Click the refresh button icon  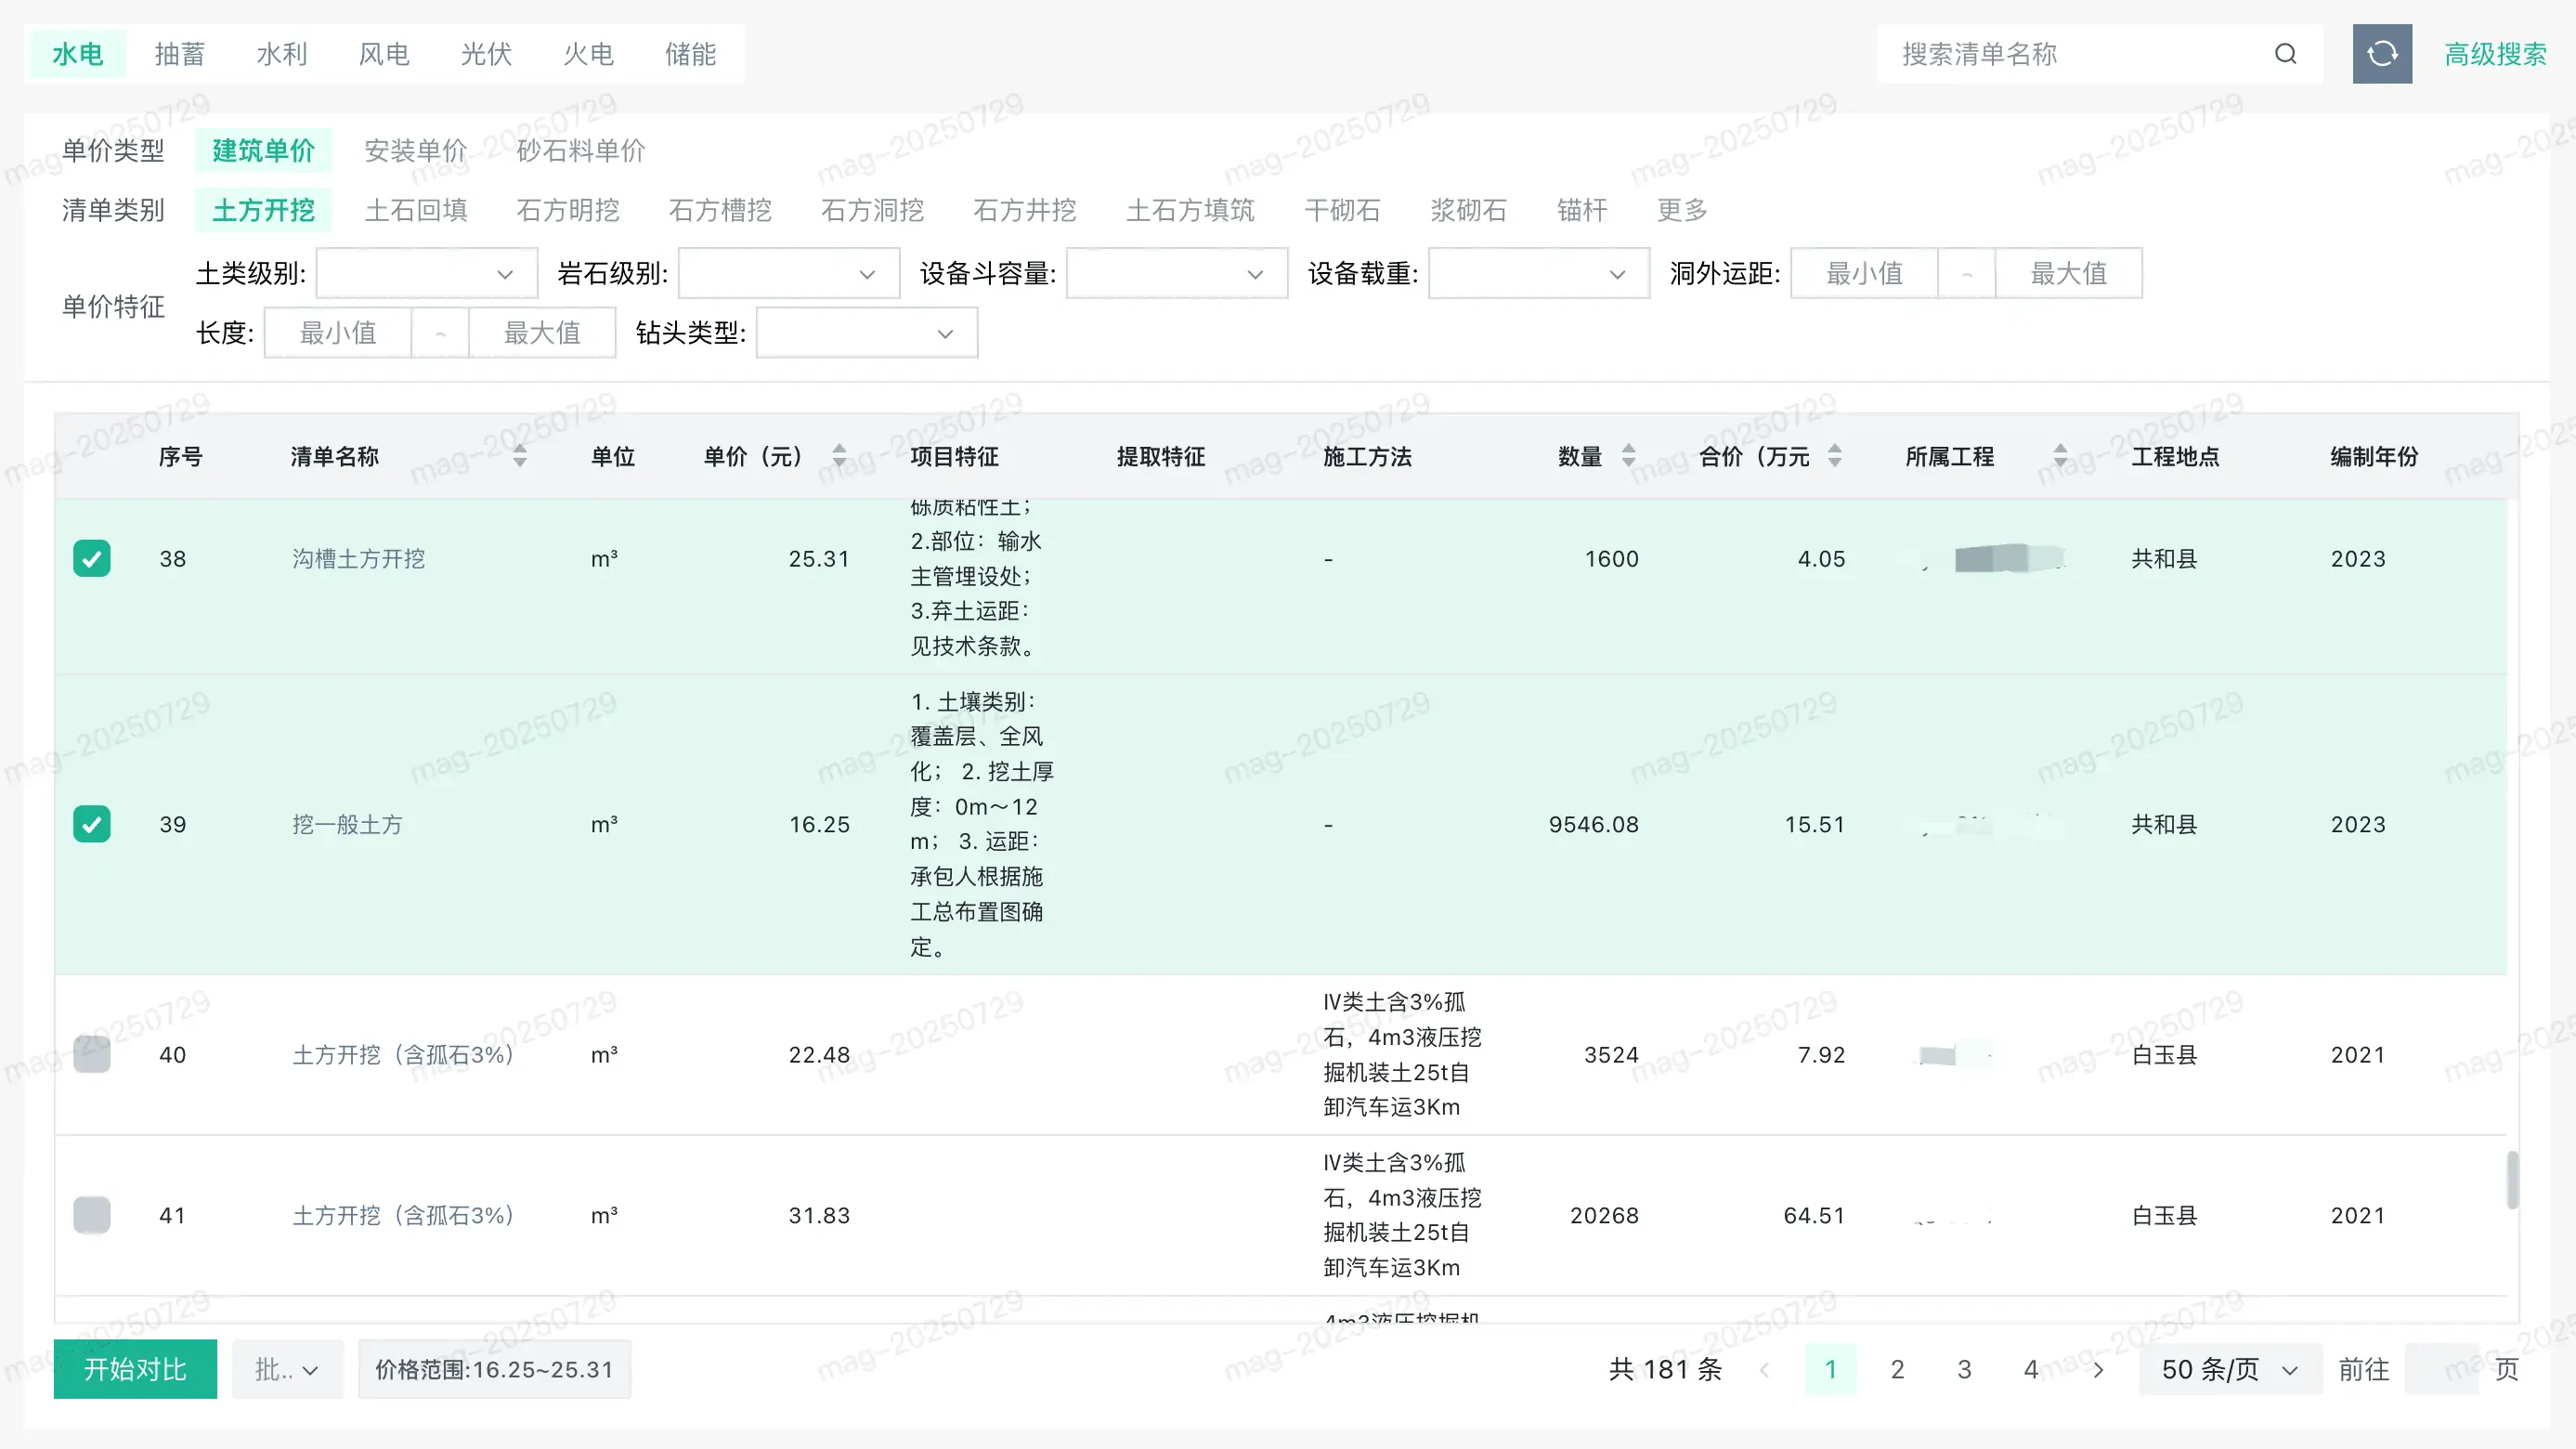[2381, 54]
